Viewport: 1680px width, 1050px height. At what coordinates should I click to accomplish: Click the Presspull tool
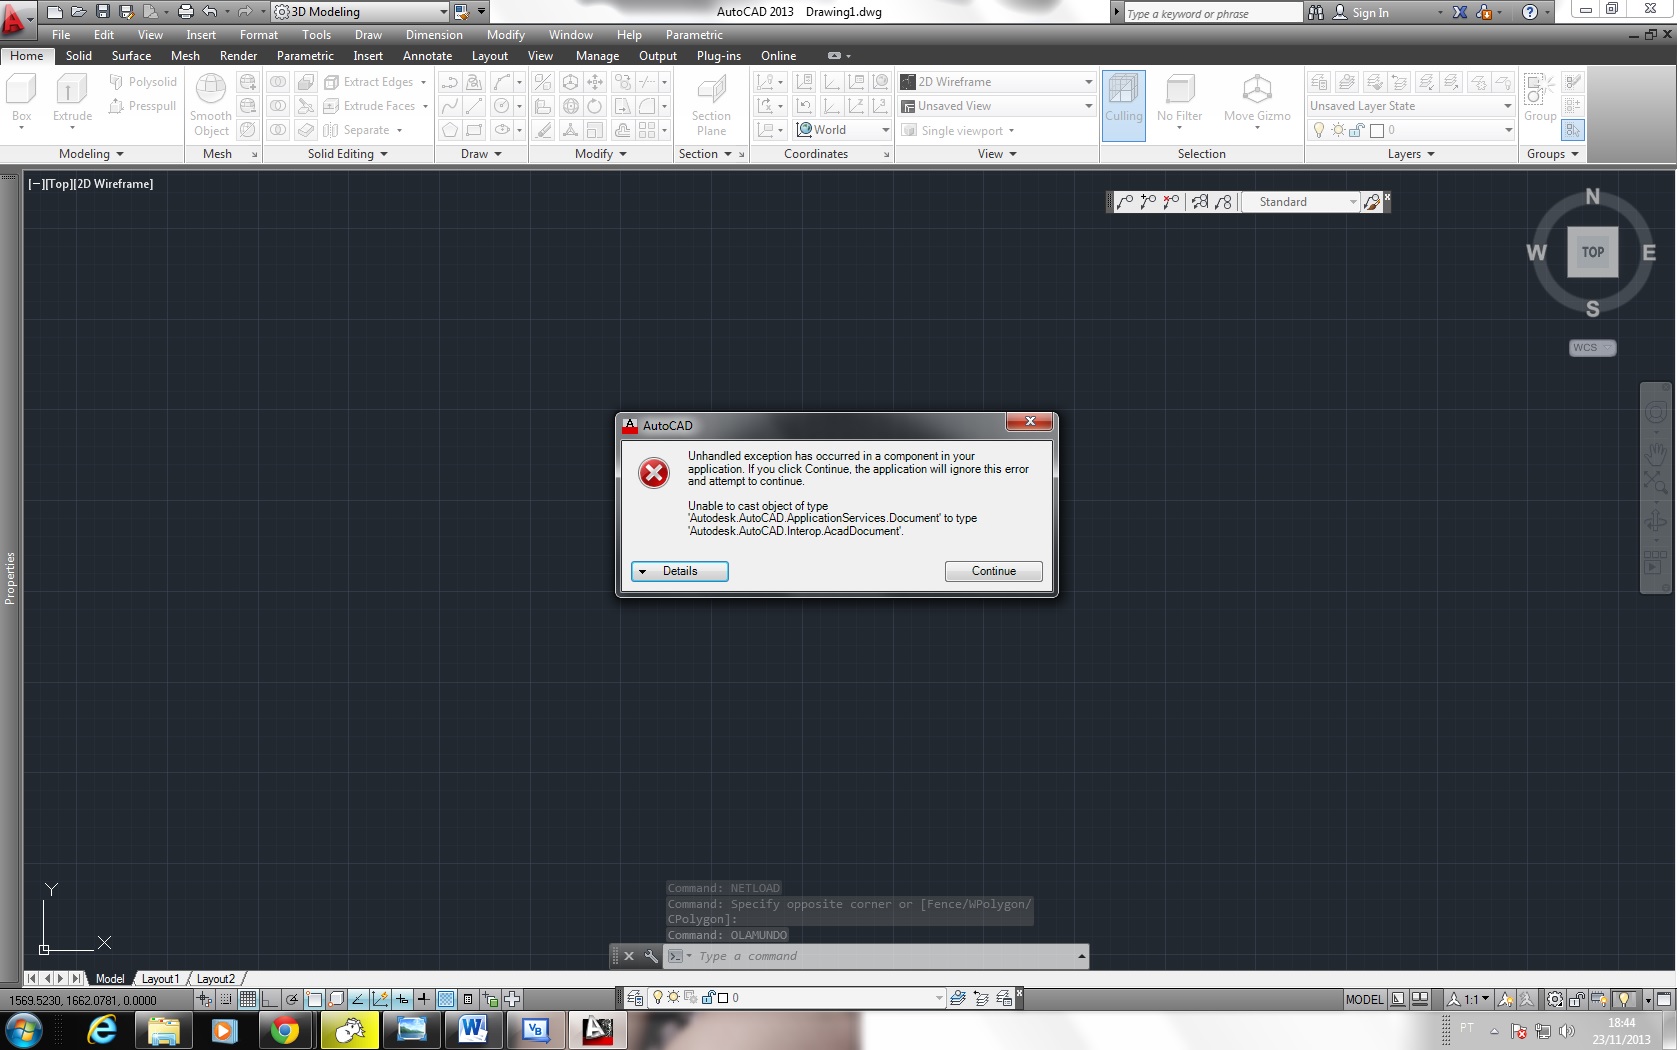[143, 106]
